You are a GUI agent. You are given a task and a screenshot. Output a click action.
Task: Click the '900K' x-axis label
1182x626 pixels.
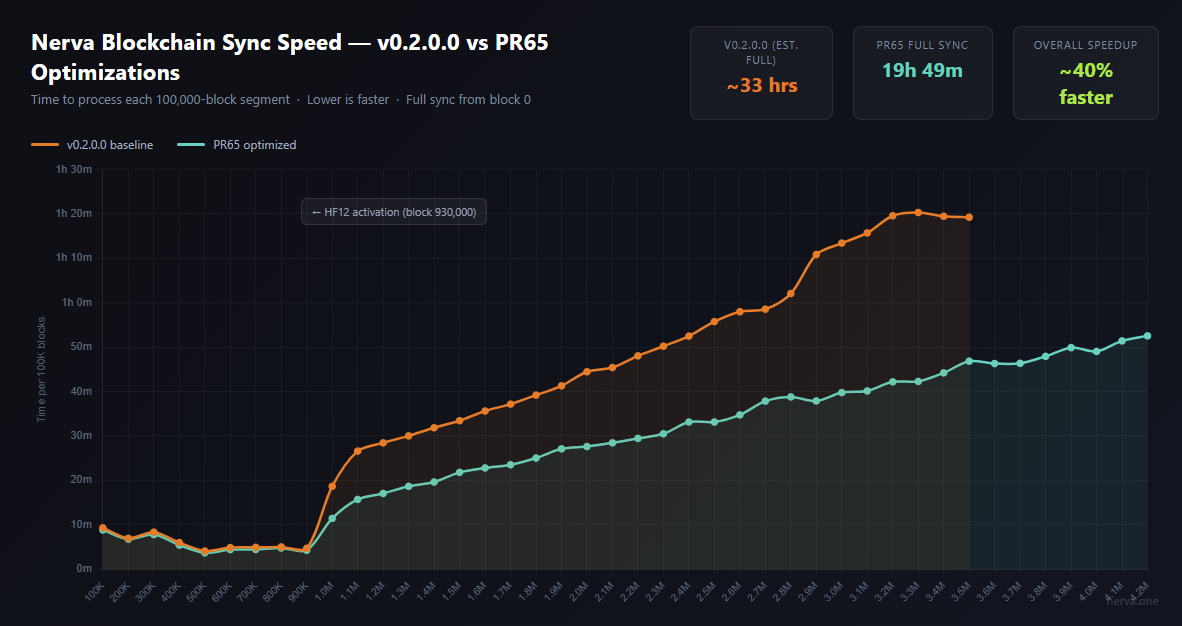[x=299, y=590]
